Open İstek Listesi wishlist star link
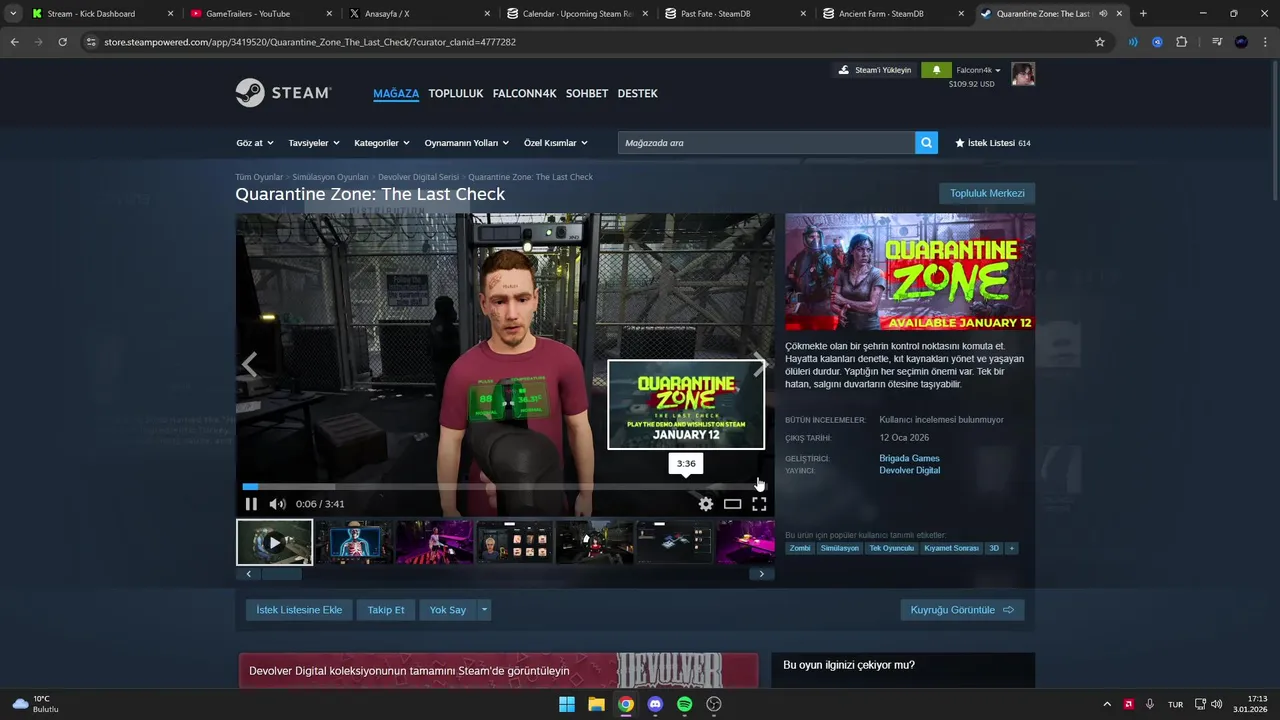 tap(992, 143)
